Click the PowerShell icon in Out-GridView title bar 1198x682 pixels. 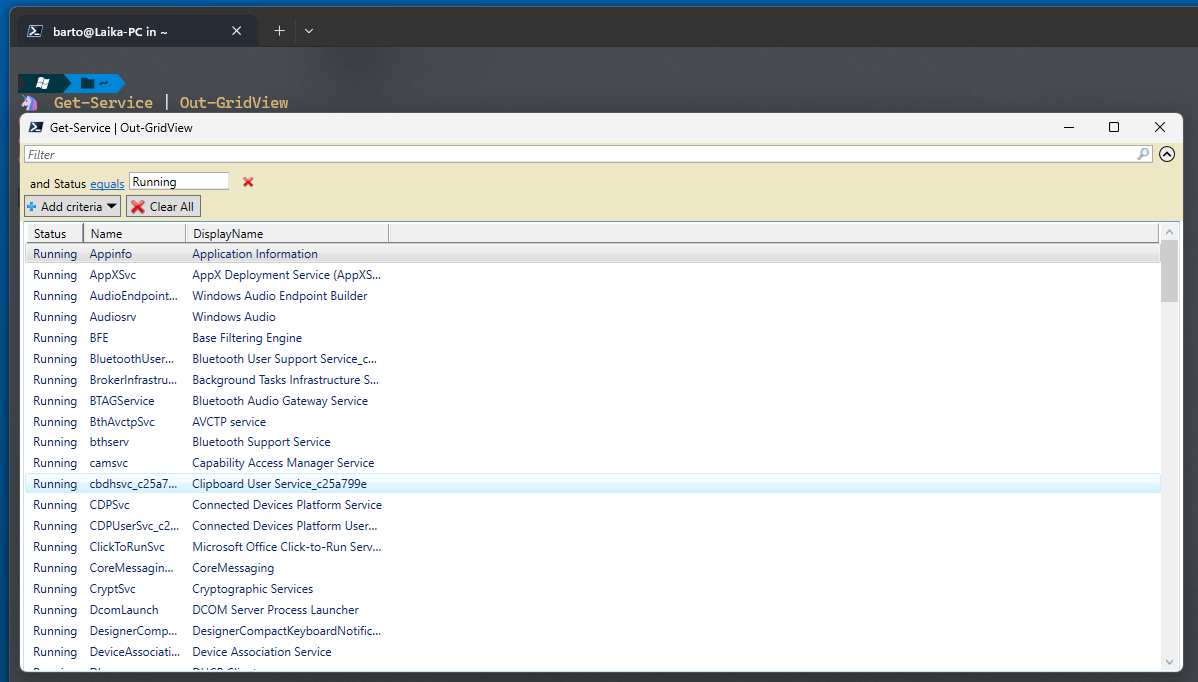coord(36,128)
